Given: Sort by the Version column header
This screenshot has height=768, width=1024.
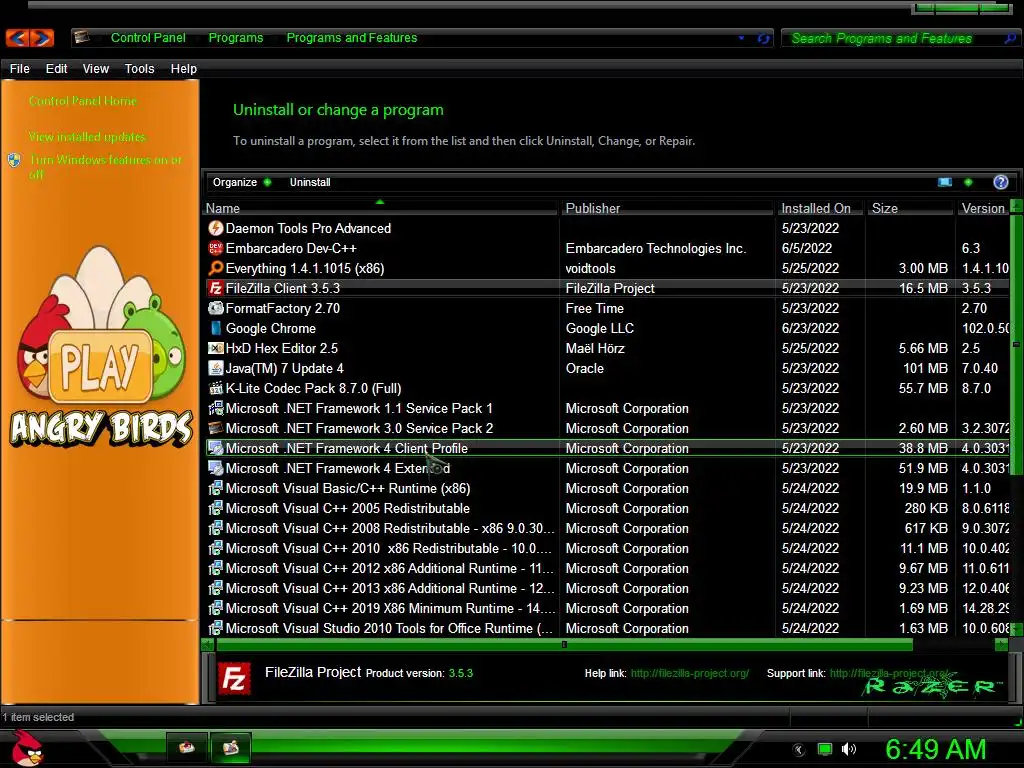Looking at the screenshot, I should pyautogui.click(x=983, y=208).
